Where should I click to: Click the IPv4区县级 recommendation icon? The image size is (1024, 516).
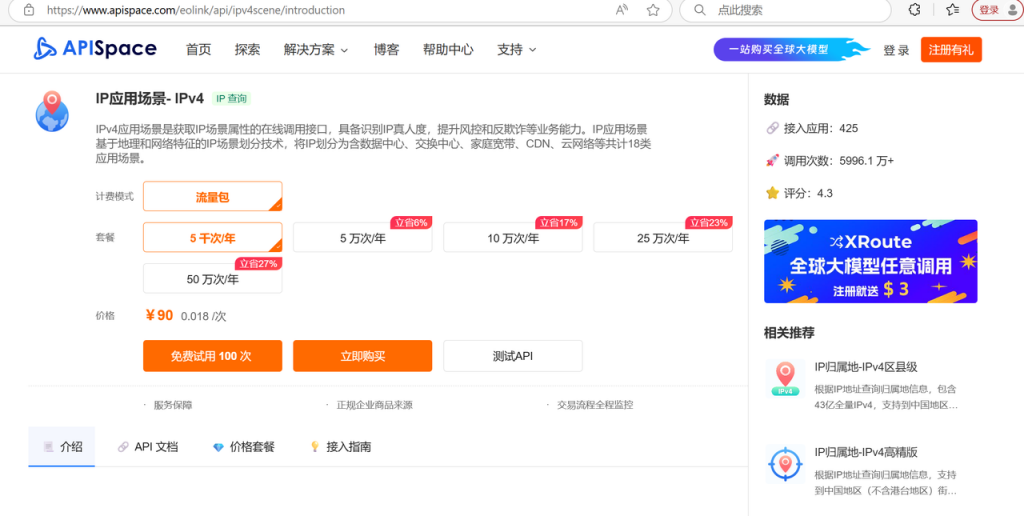coord(785,378)
